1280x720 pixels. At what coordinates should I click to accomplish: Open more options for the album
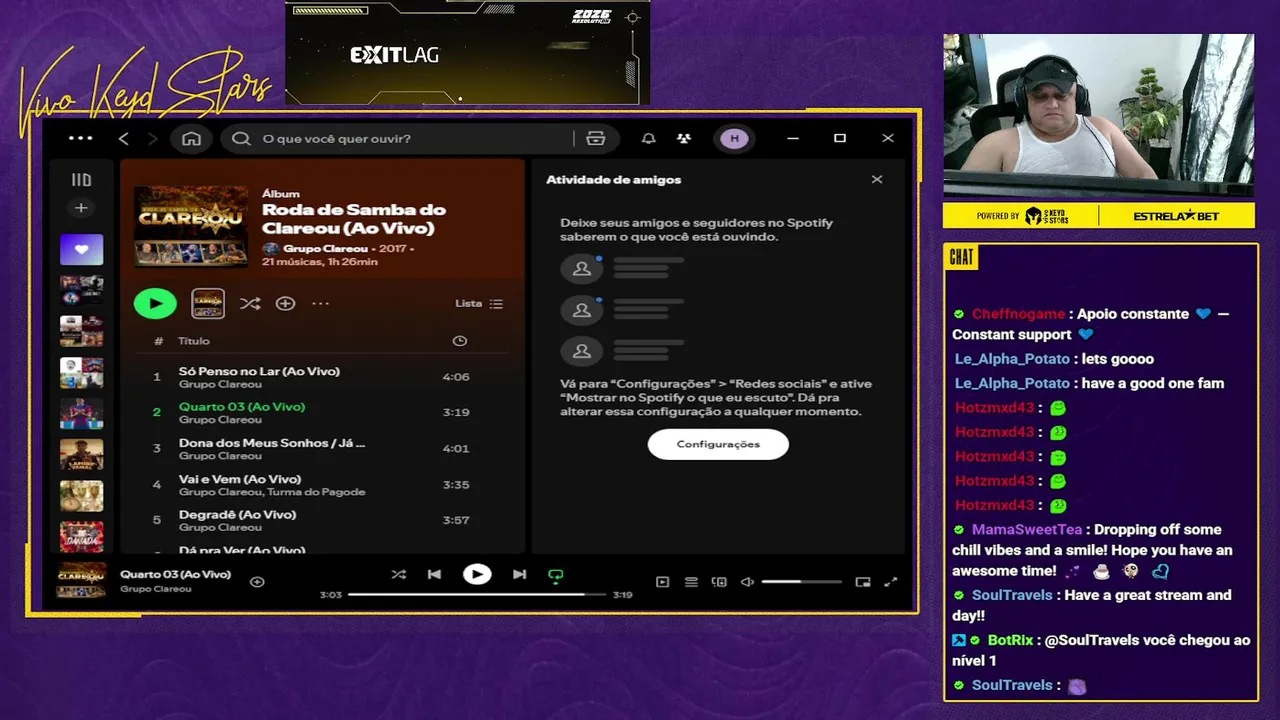coord(320,303)
